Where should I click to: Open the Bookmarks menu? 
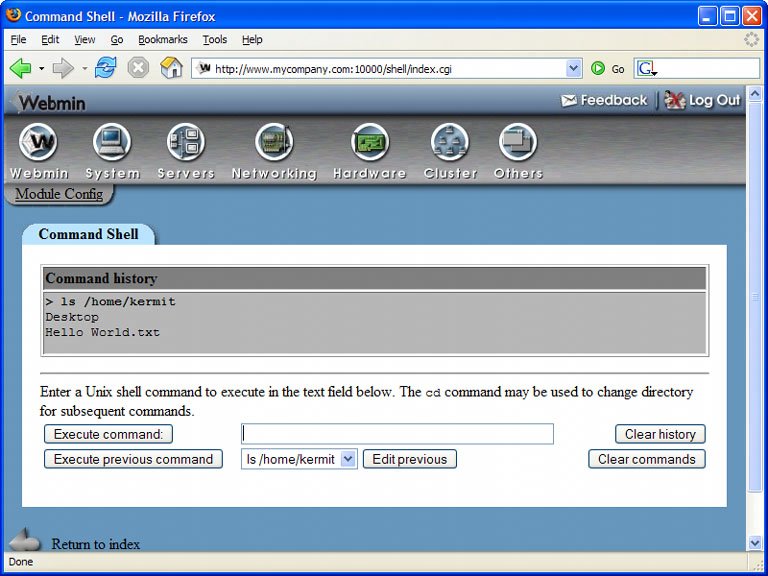163,40
